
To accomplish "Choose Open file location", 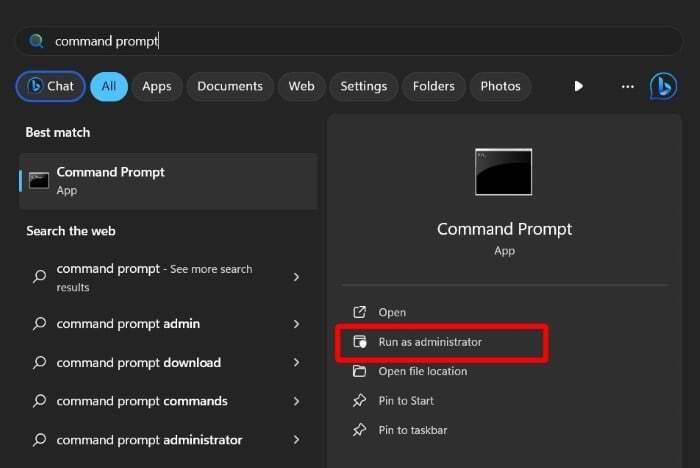I will (423, 371).
